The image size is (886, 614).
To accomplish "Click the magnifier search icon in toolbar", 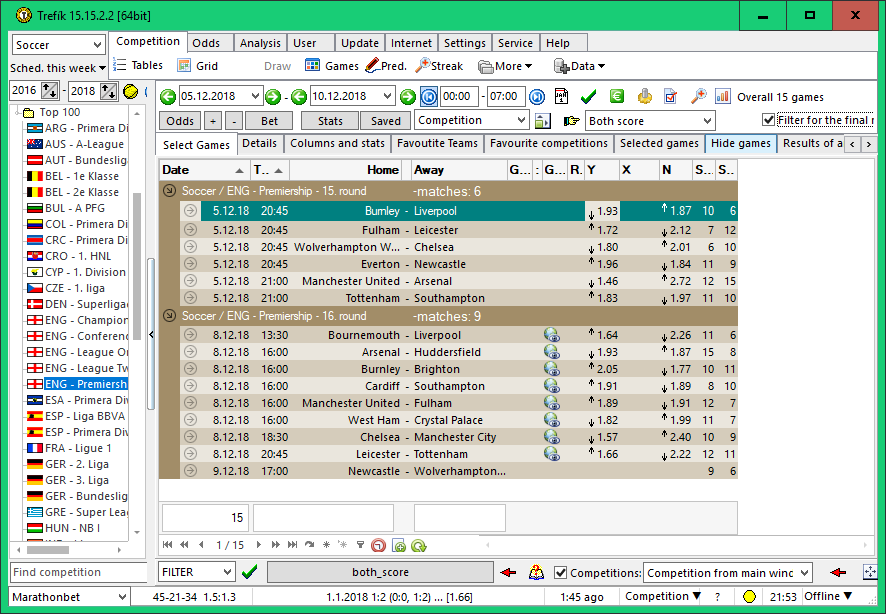I will coord(698,97).
